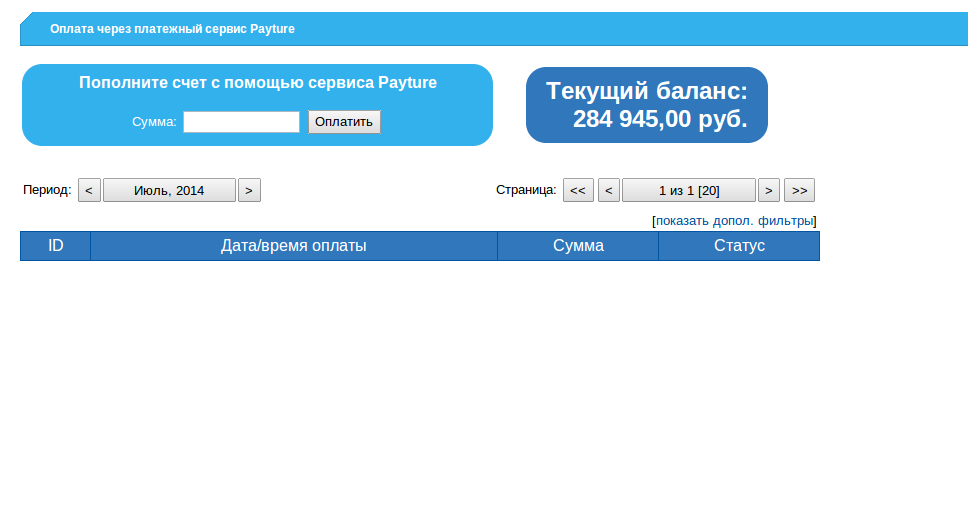Go to previous page of results
Screen dimensions: 968x518
point(608,190)
